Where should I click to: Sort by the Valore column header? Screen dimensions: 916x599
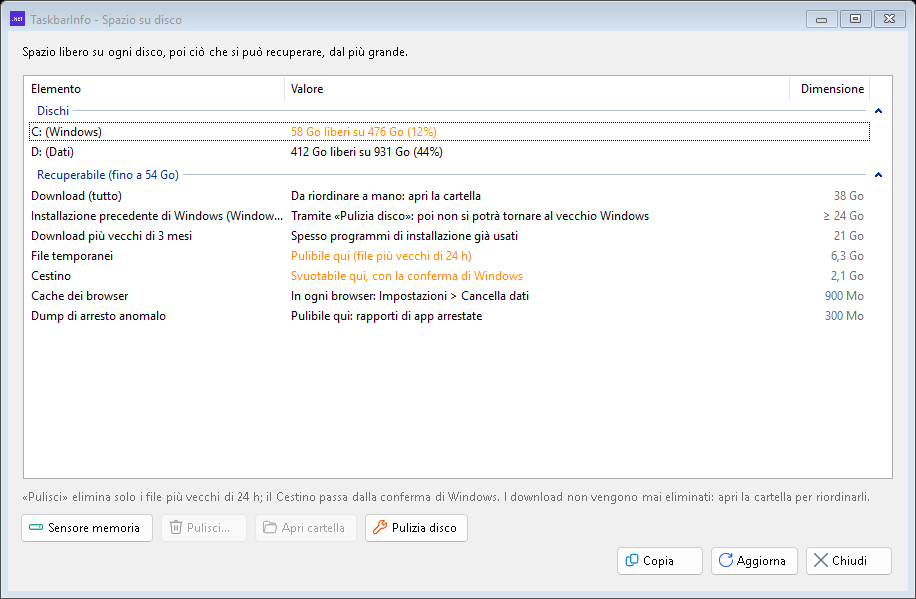[537, 89]
